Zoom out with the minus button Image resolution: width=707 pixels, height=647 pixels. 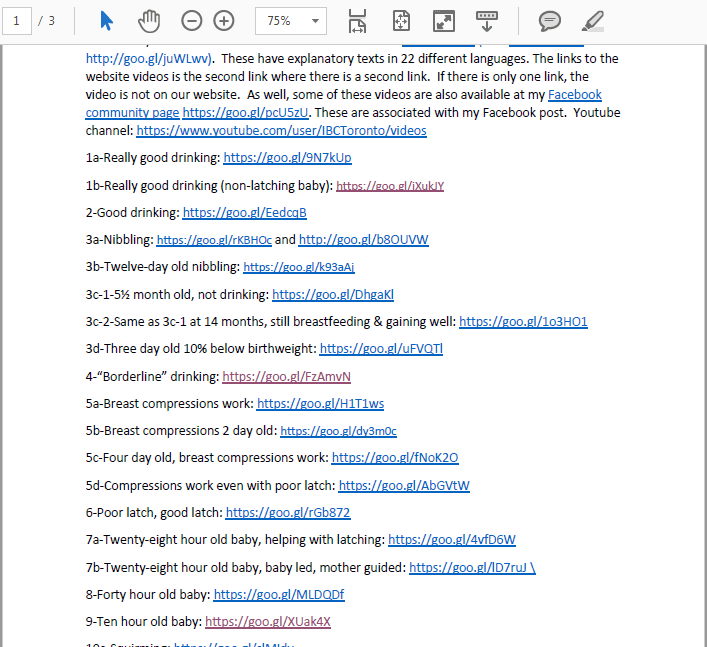point(192,21)
